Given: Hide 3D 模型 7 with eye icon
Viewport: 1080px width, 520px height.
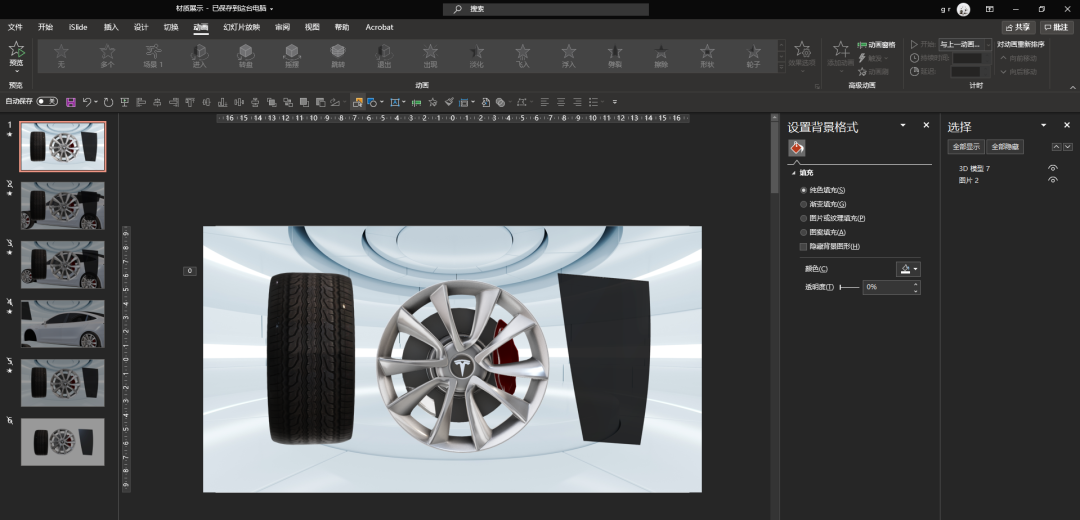Looking at the screenshot, I should point(1052,168).
